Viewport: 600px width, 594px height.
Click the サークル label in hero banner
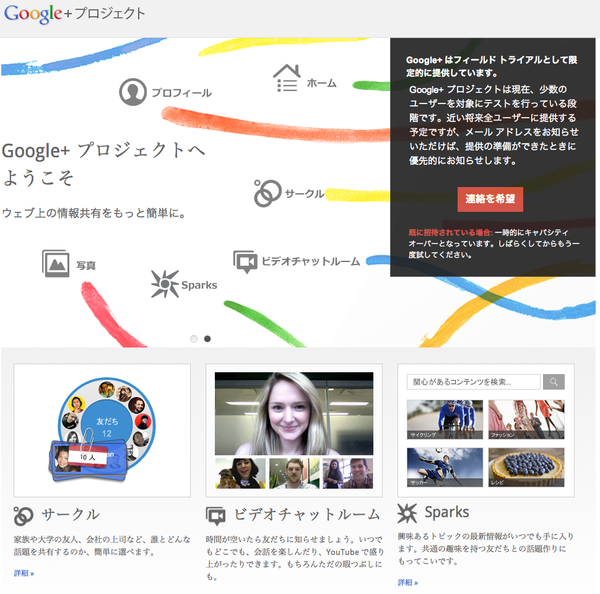pos(305,194)
